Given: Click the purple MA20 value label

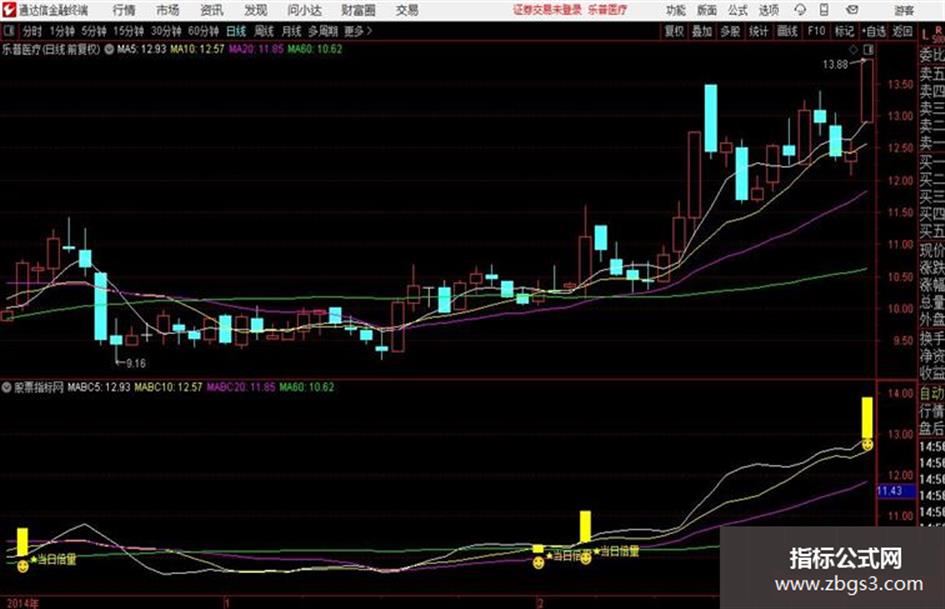Looking at the screenshot, I should pyautogui.click(x=256, y=49).
